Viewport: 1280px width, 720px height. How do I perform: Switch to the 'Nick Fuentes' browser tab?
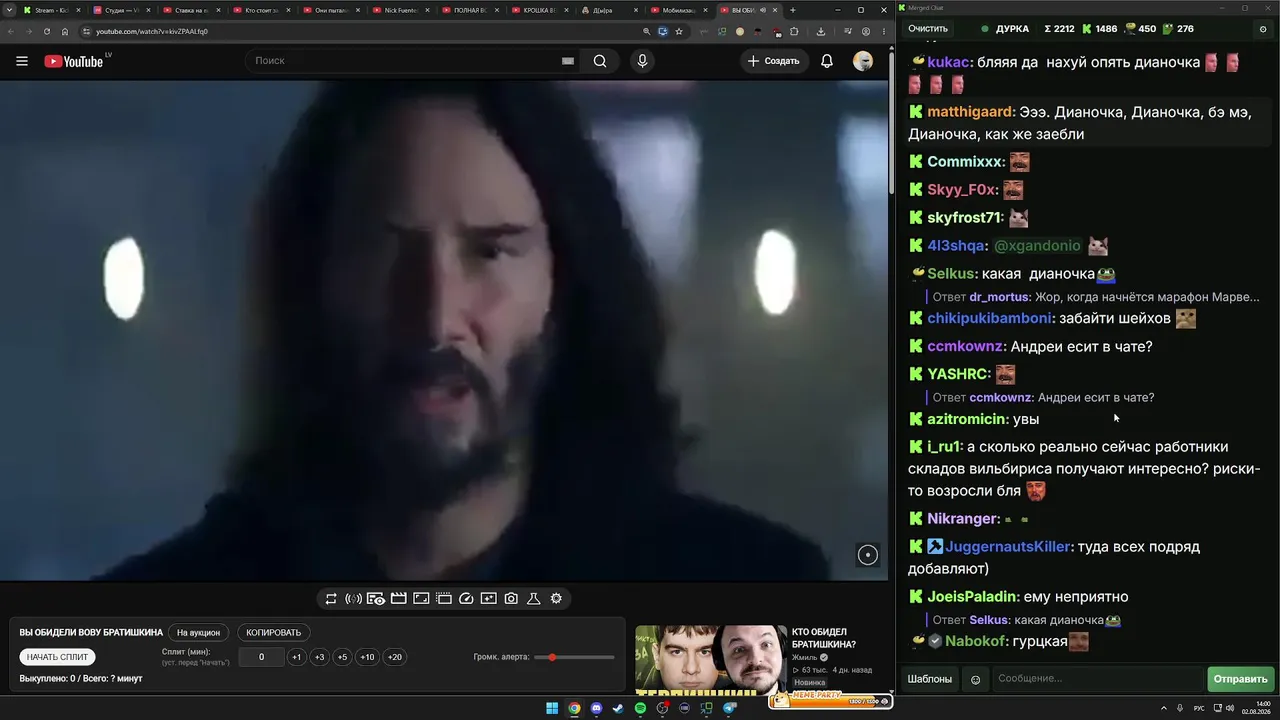point(402,10)
